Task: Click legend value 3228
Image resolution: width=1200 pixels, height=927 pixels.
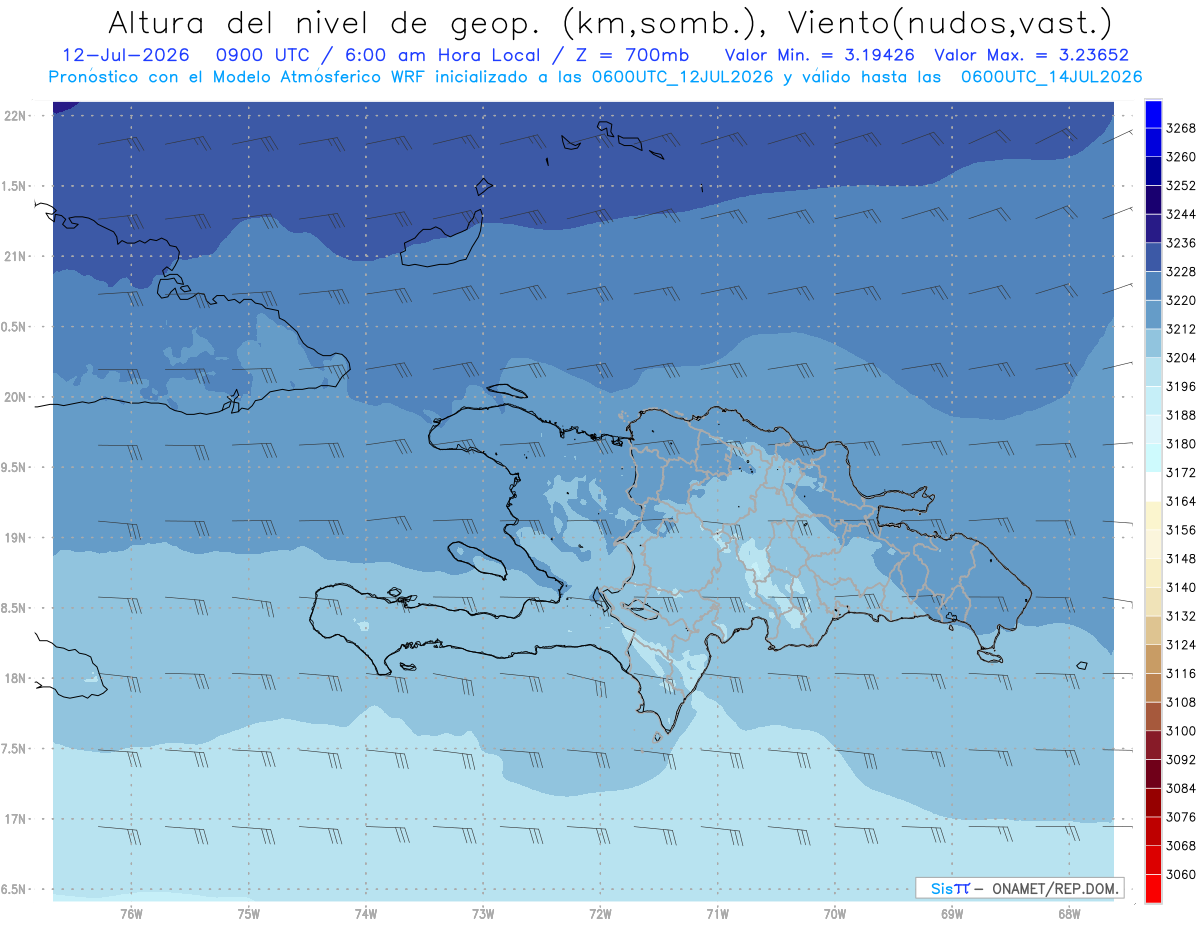Action: [x=1181, y=272]
